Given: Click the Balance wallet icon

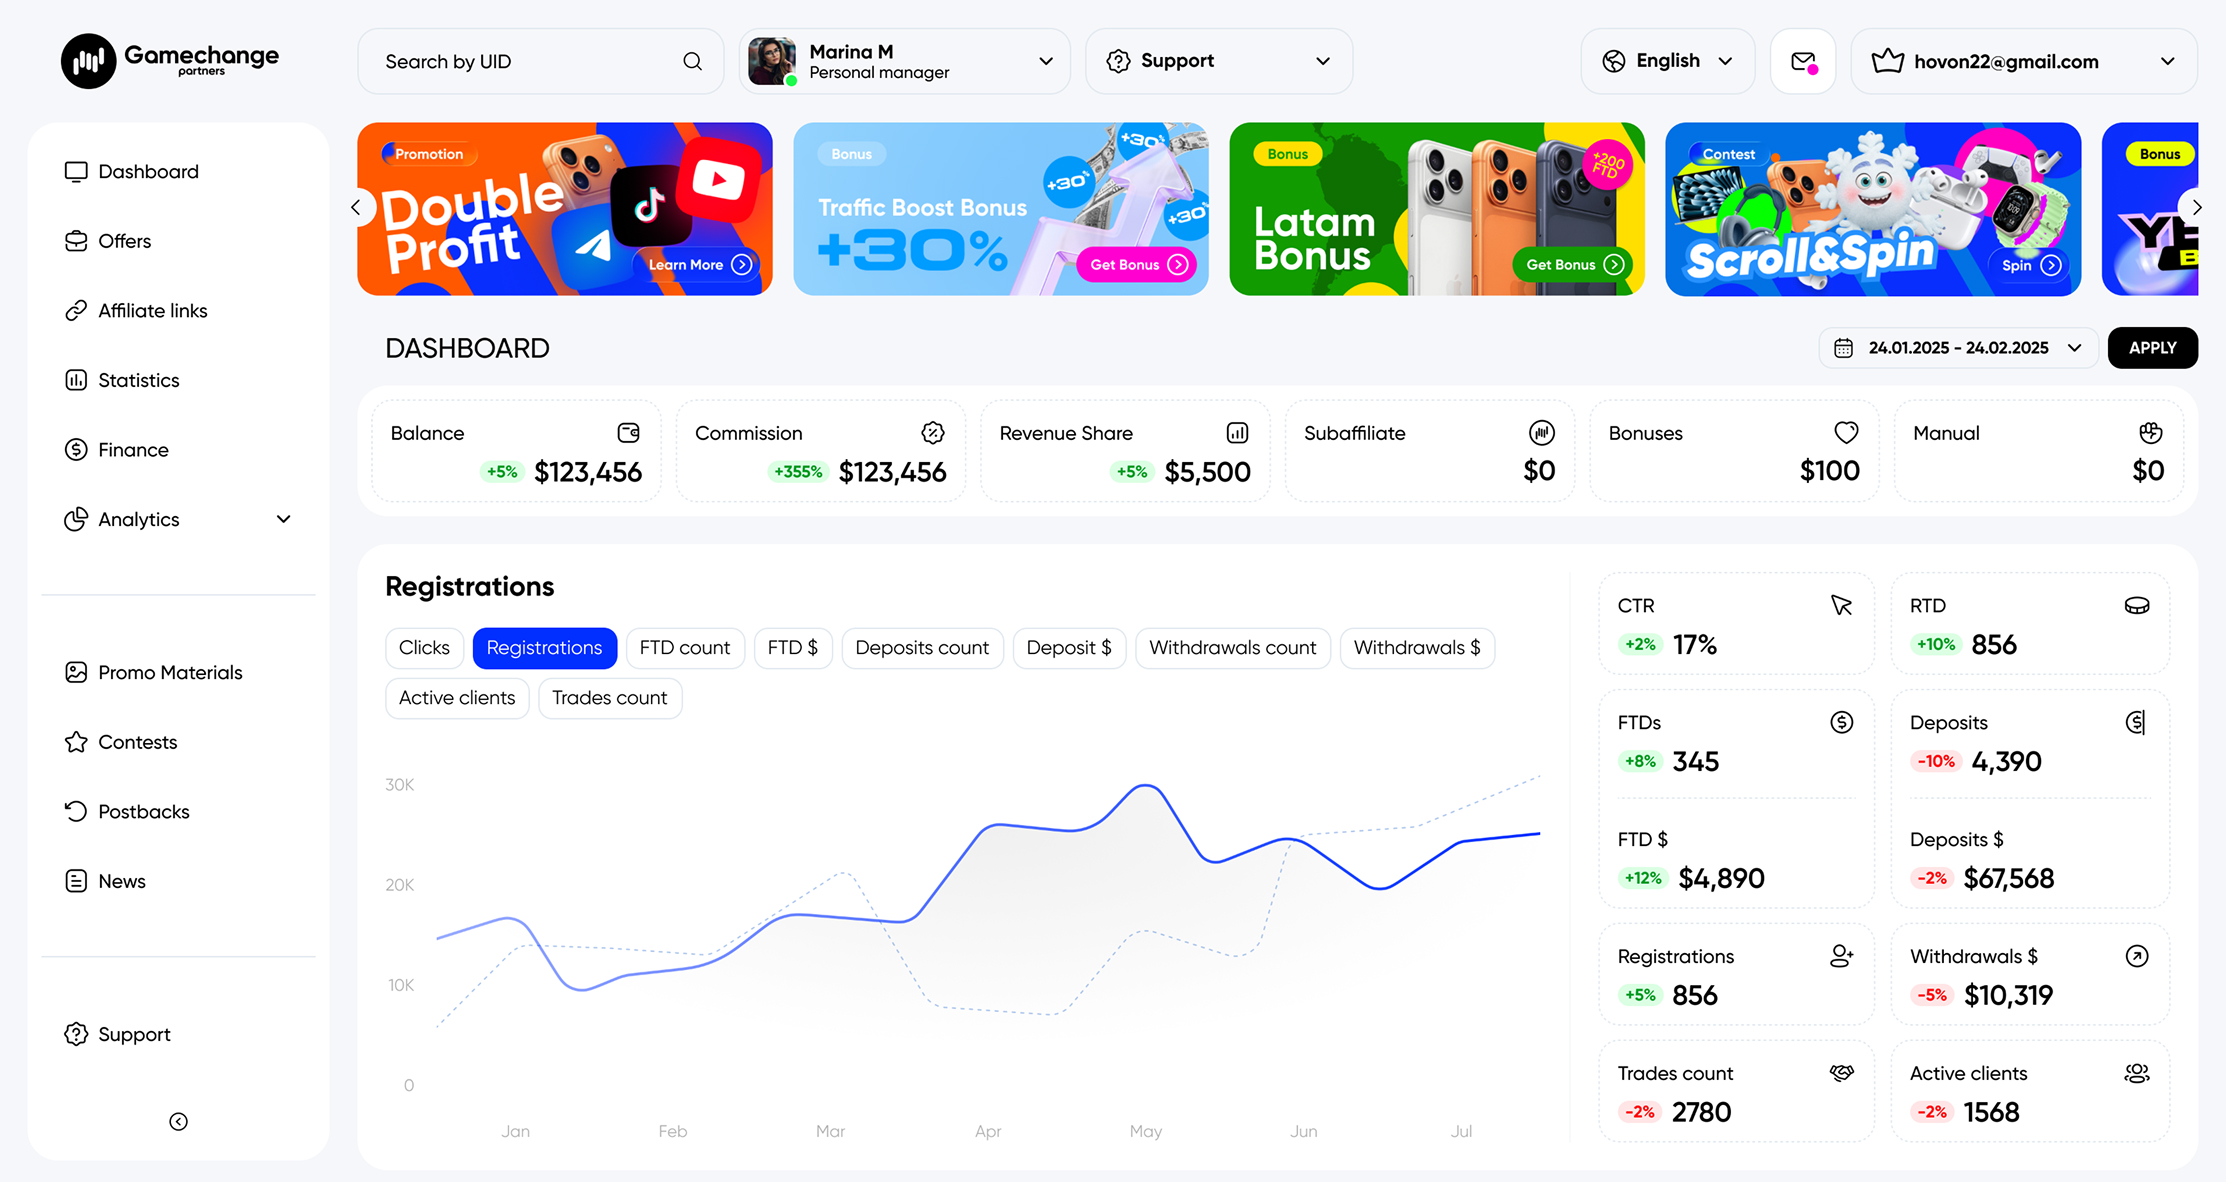Looking at the screenshot, I should [628, 433].
